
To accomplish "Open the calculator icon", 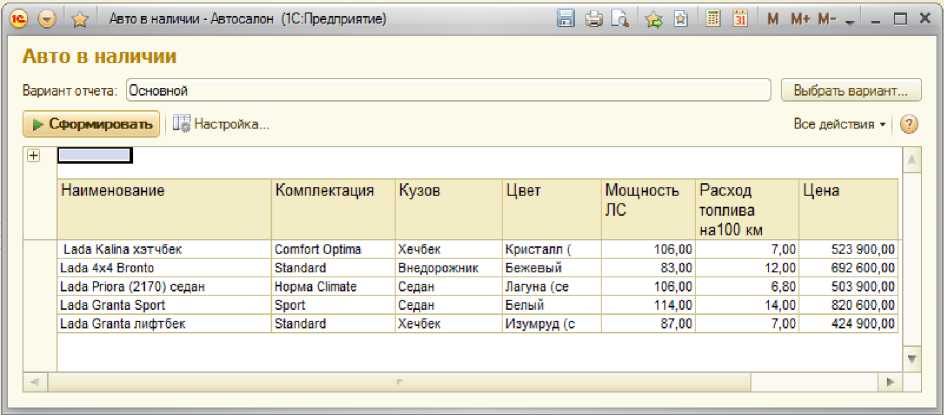I will [713, 19].
